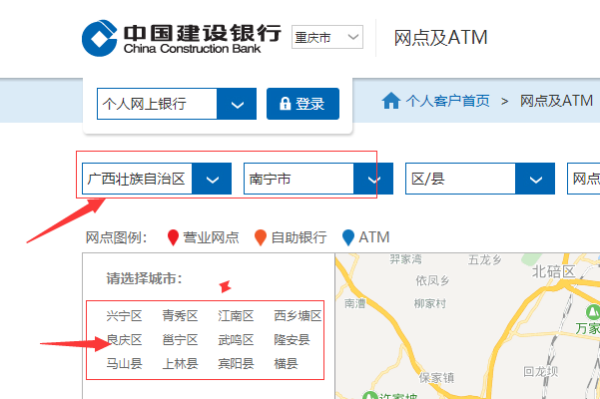Click the 柳家村 label on map
Screen dimensions: 600x399
coord(430,304)
